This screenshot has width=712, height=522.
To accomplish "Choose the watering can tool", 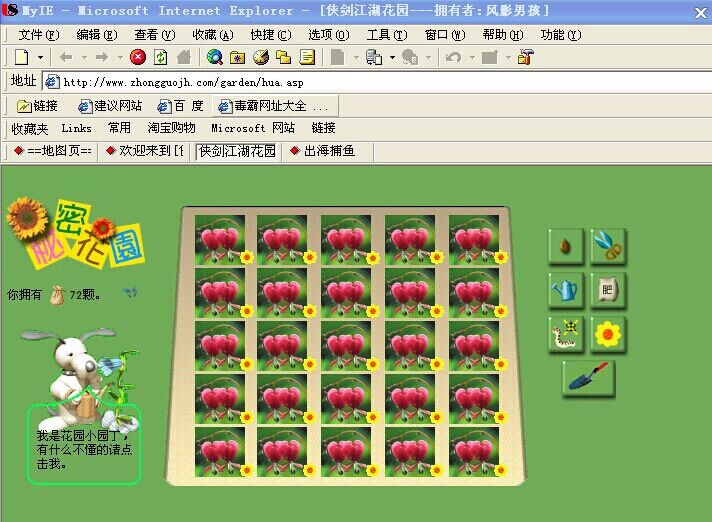I will coord(565,291).
